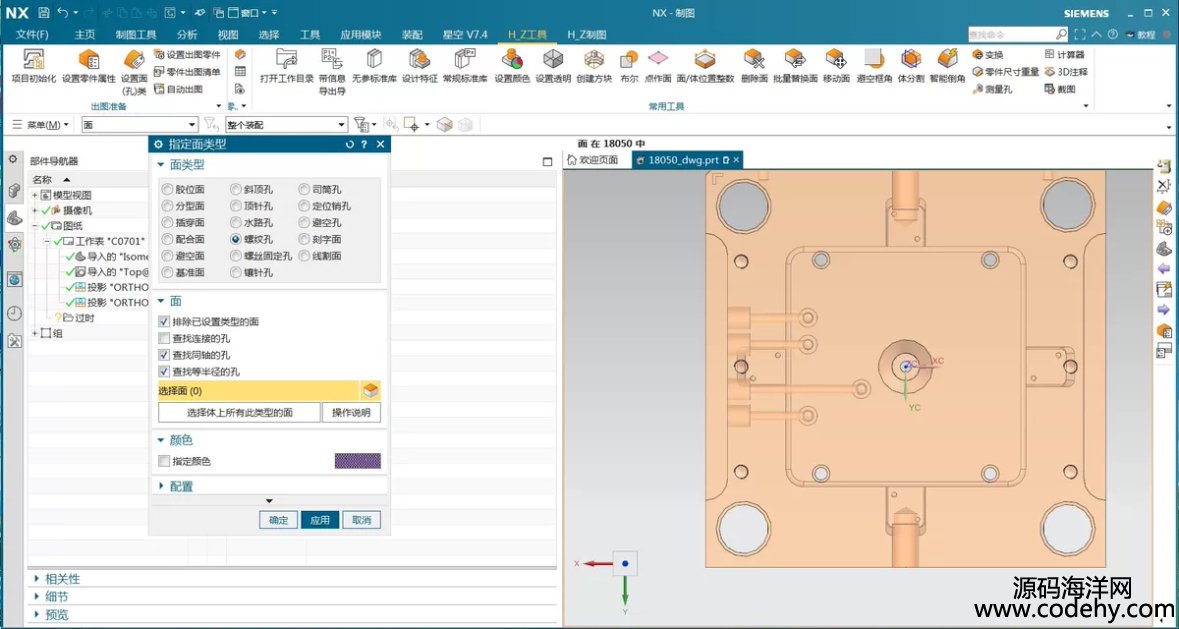1179x629 pixels.
Task: Uncheck 排除已设置类型的面
Action: [164, 322]
